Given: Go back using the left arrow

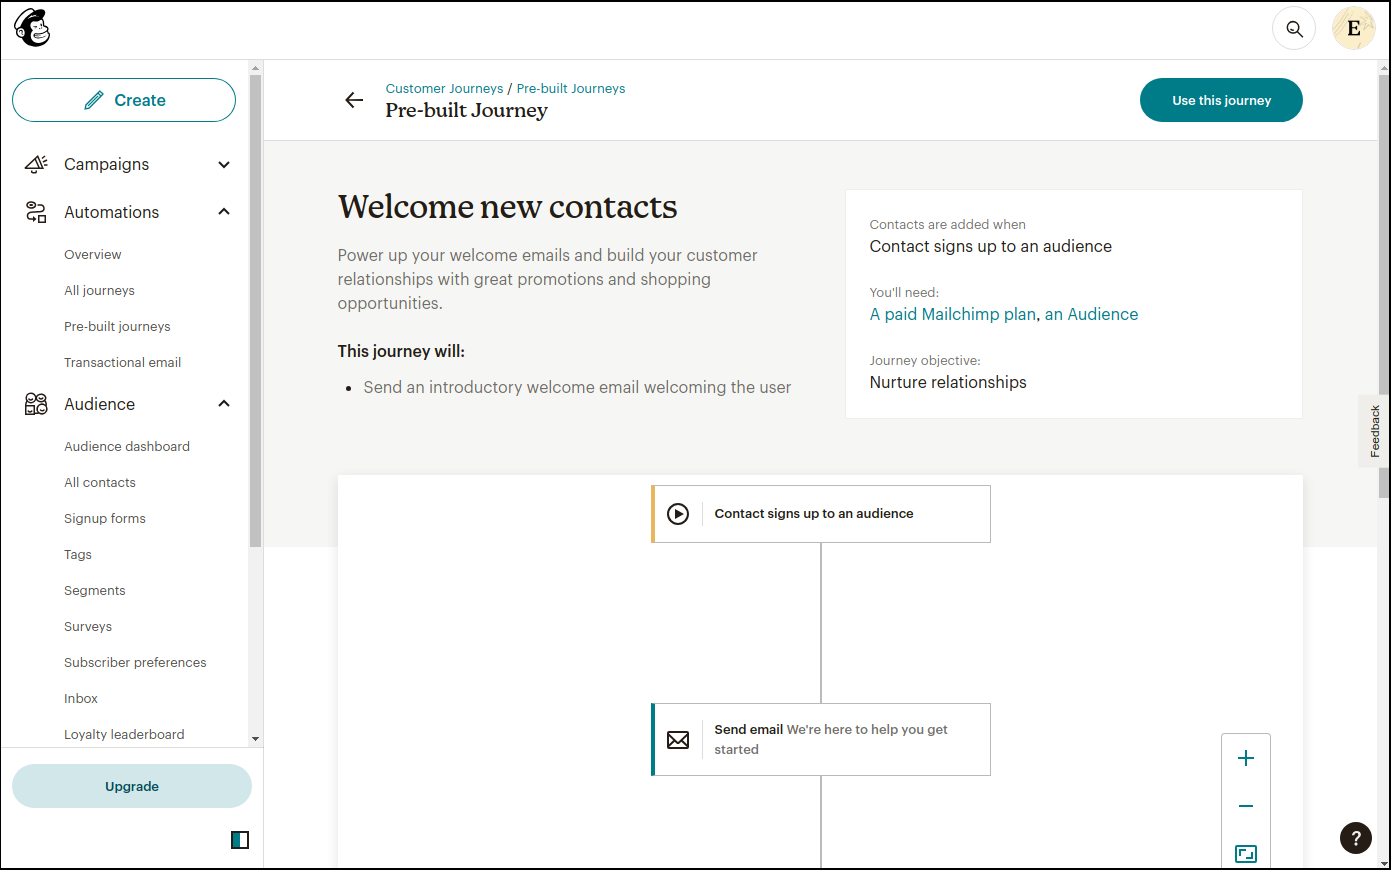Looking at the screenshot, I should [354, 100].
